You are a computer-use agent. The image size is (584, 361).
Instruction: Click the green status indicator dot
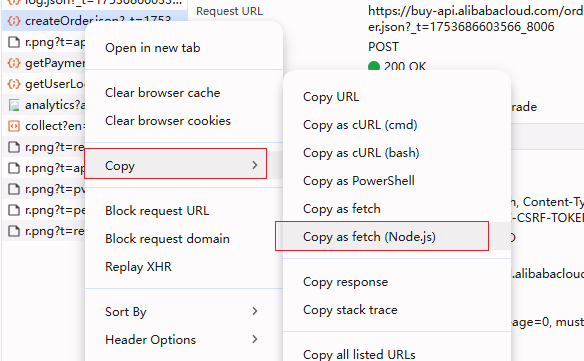[x=374, y=67]
